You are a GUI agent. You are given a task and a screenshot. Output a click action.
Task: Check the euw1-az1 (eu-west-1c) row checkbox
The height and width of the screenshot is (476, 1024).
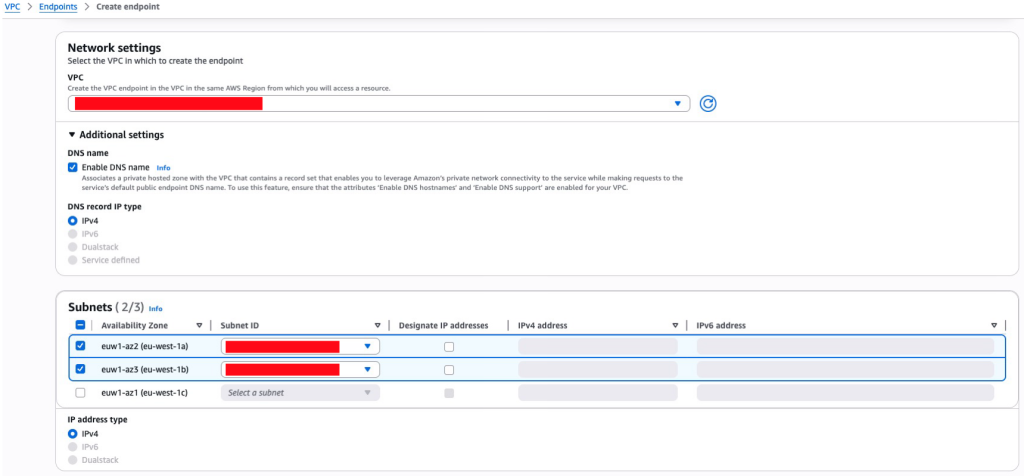tap(81, 393)
